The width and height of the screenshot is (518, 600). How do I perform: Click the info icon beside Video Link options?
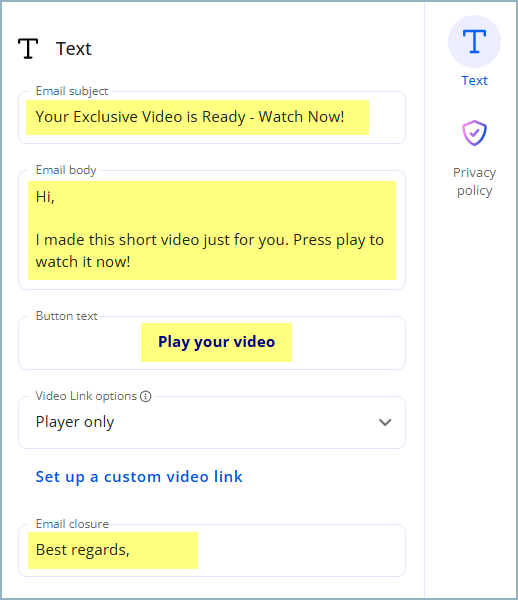pyautogui.click(x=145, y=396)
